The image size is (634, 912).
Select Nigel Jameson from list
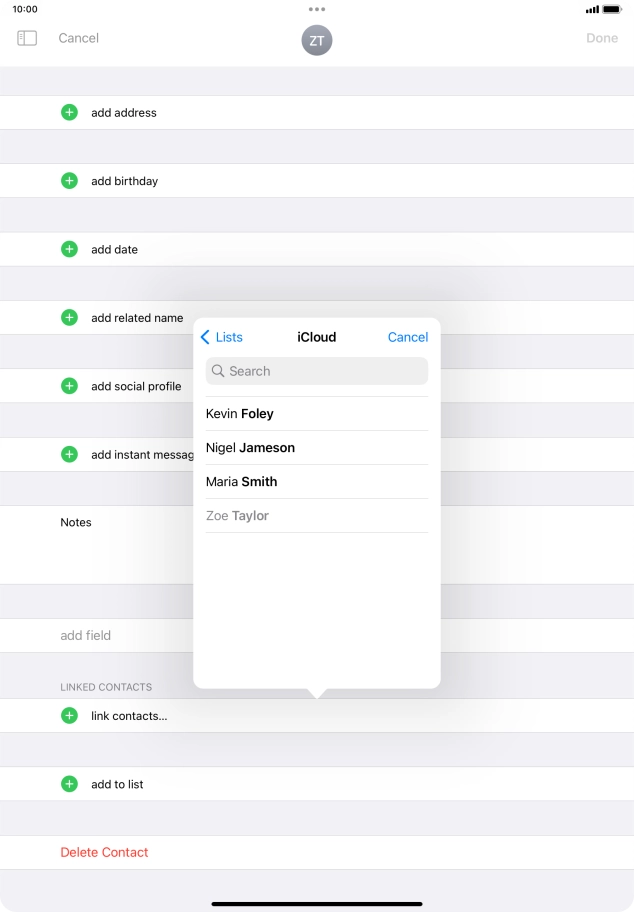(316, 448)
